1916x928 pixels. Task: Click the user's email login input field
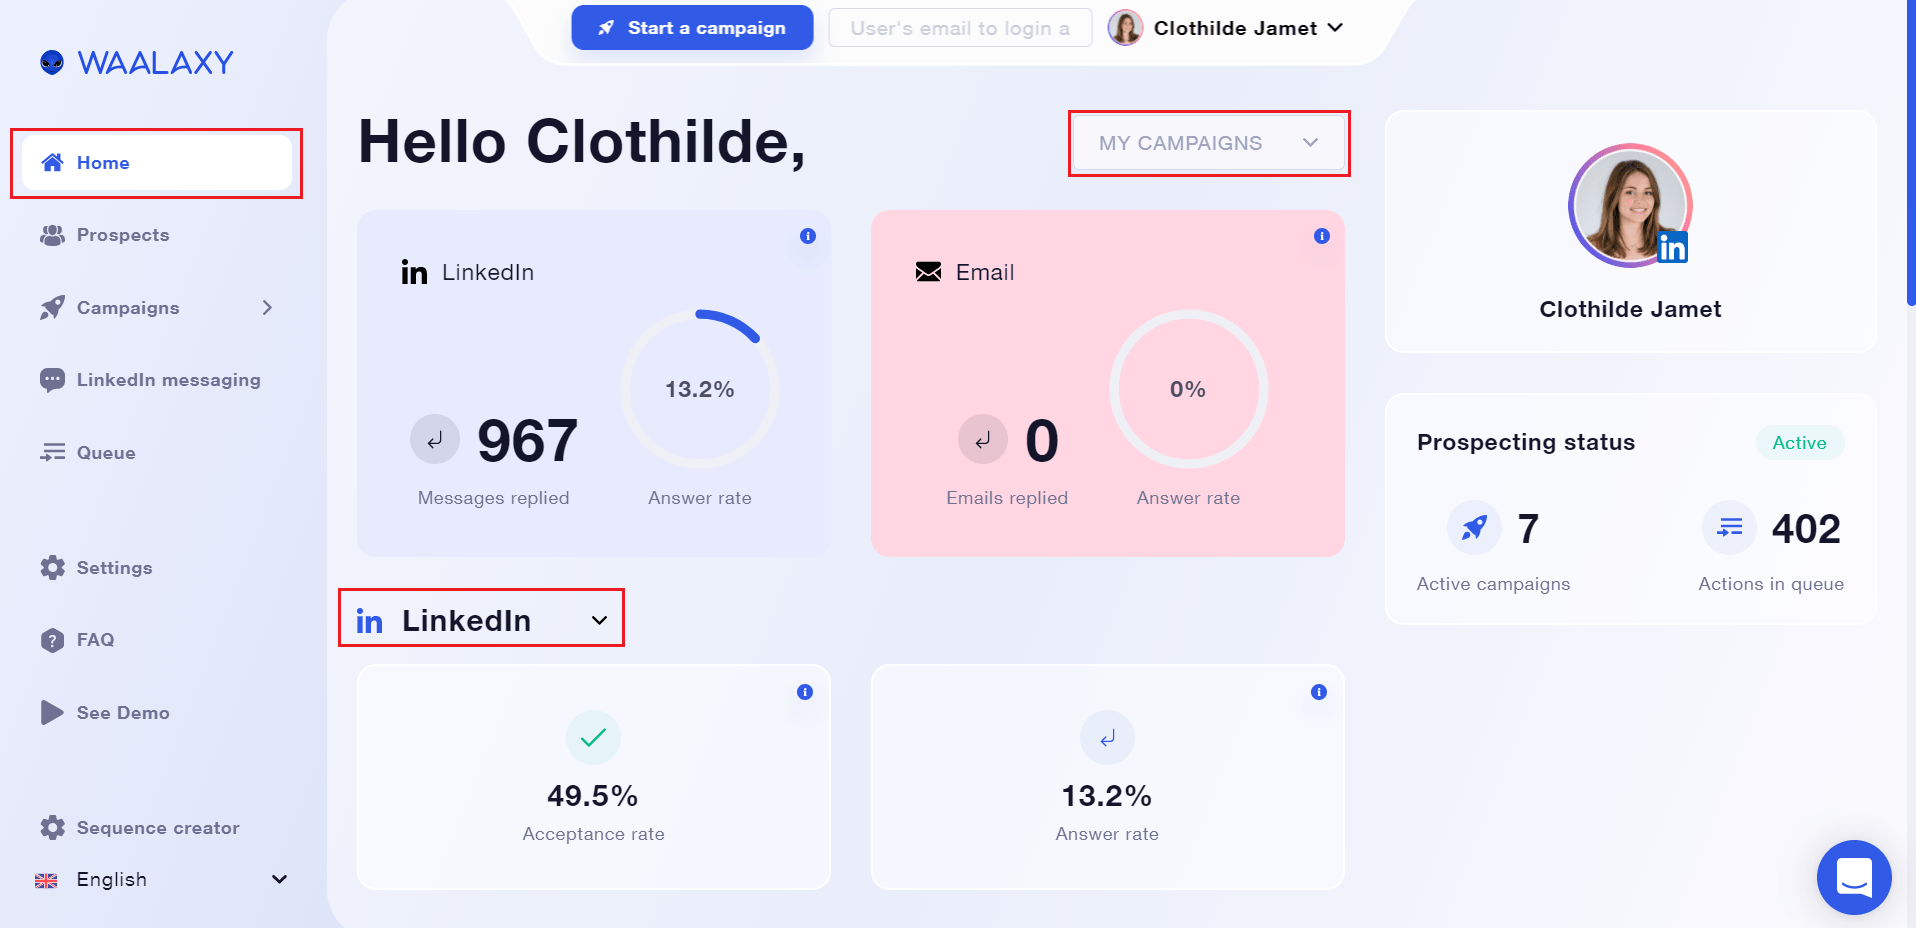click(x=960, y=28)
